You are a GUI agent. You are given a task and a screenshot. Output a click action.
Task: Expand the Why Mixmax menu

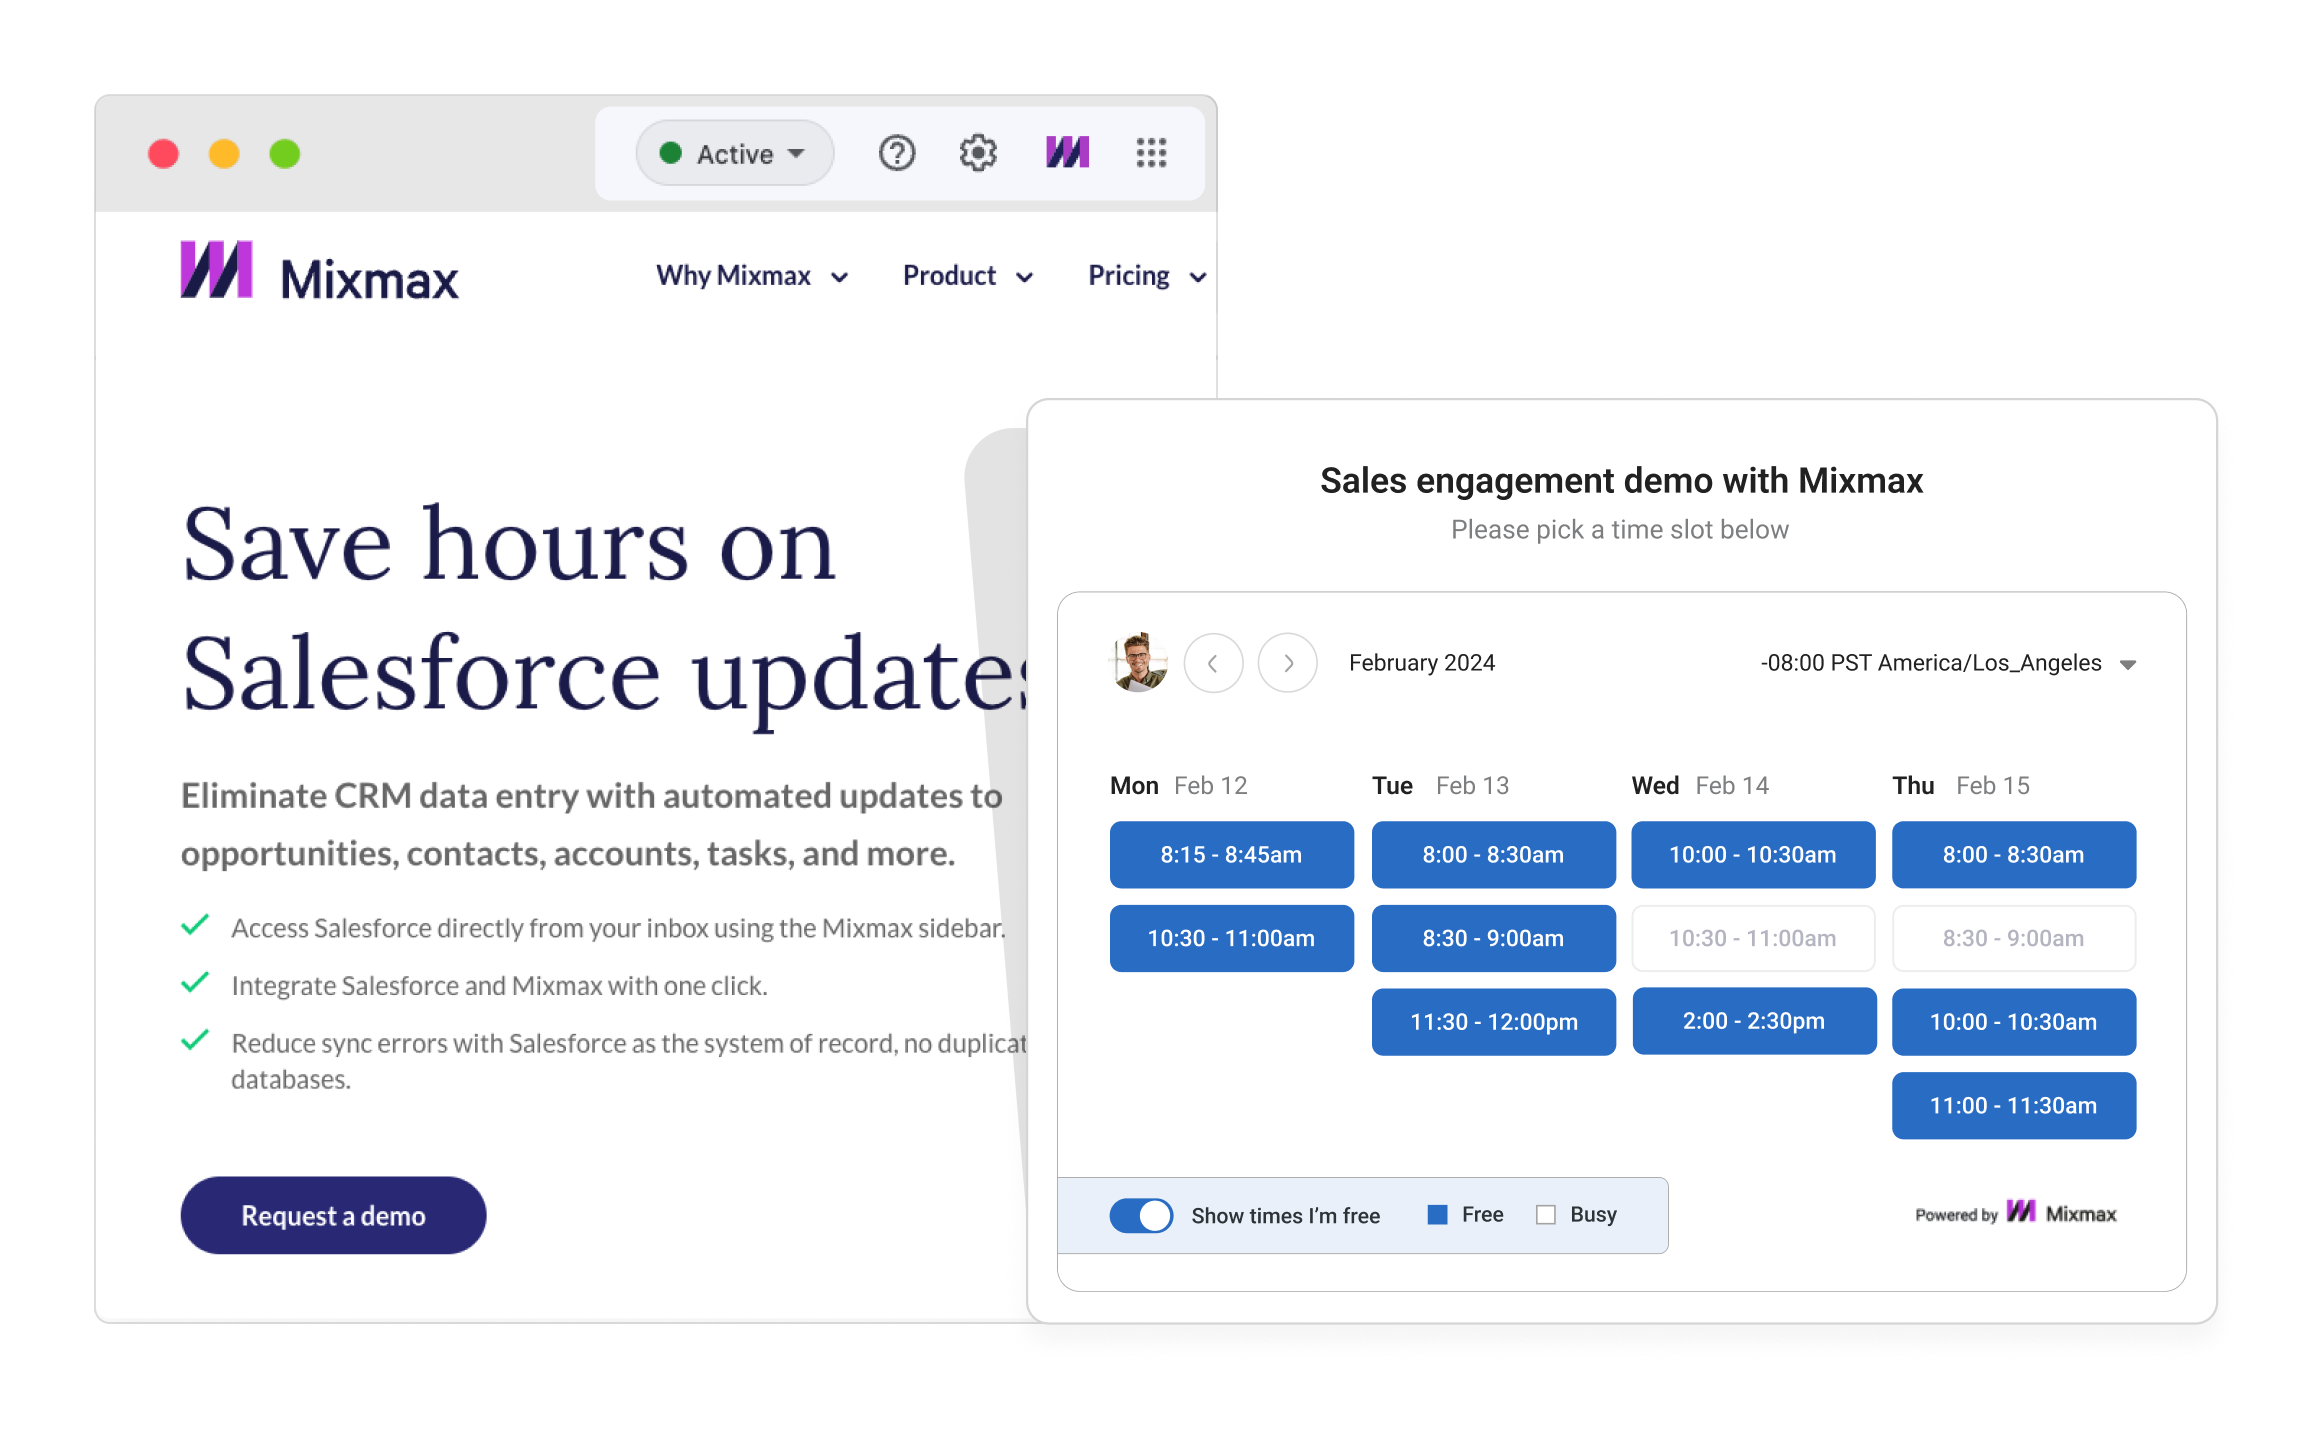click(x=752, y=276)
